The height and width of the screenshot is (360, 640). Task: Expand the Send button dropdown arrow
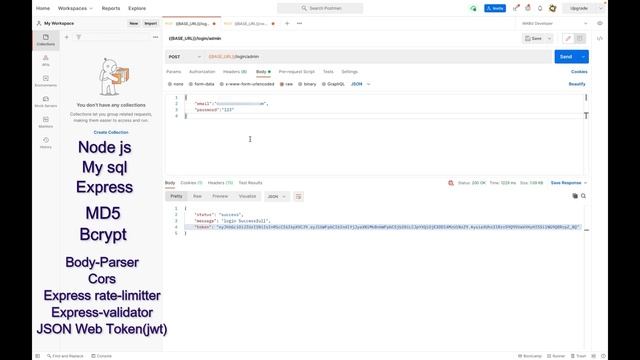click(x=583, y=57)
